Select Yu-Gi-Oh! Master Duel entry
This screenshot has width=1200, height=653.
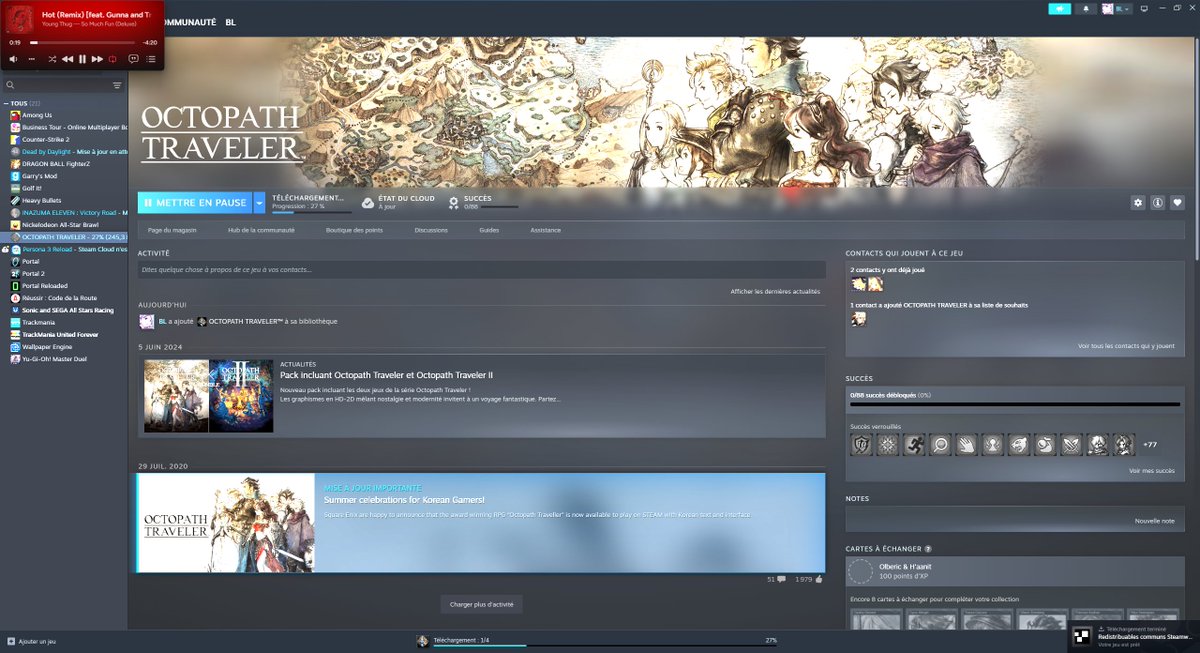coord(54,358)
